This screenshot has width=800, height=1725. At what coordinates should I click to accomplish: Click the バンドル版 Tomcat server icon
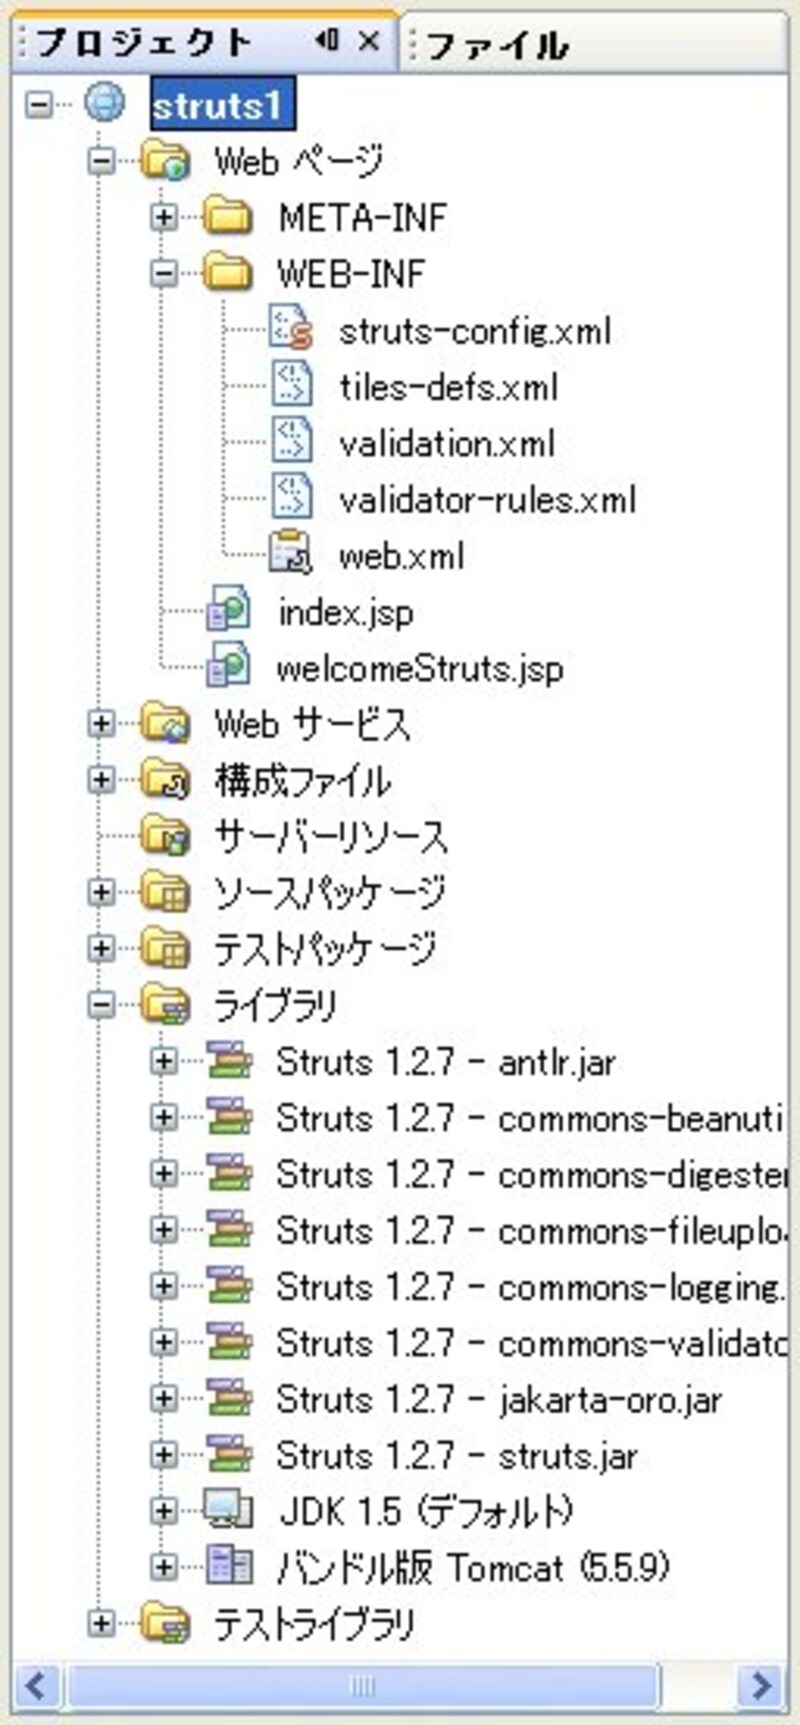pos(228,1566)
